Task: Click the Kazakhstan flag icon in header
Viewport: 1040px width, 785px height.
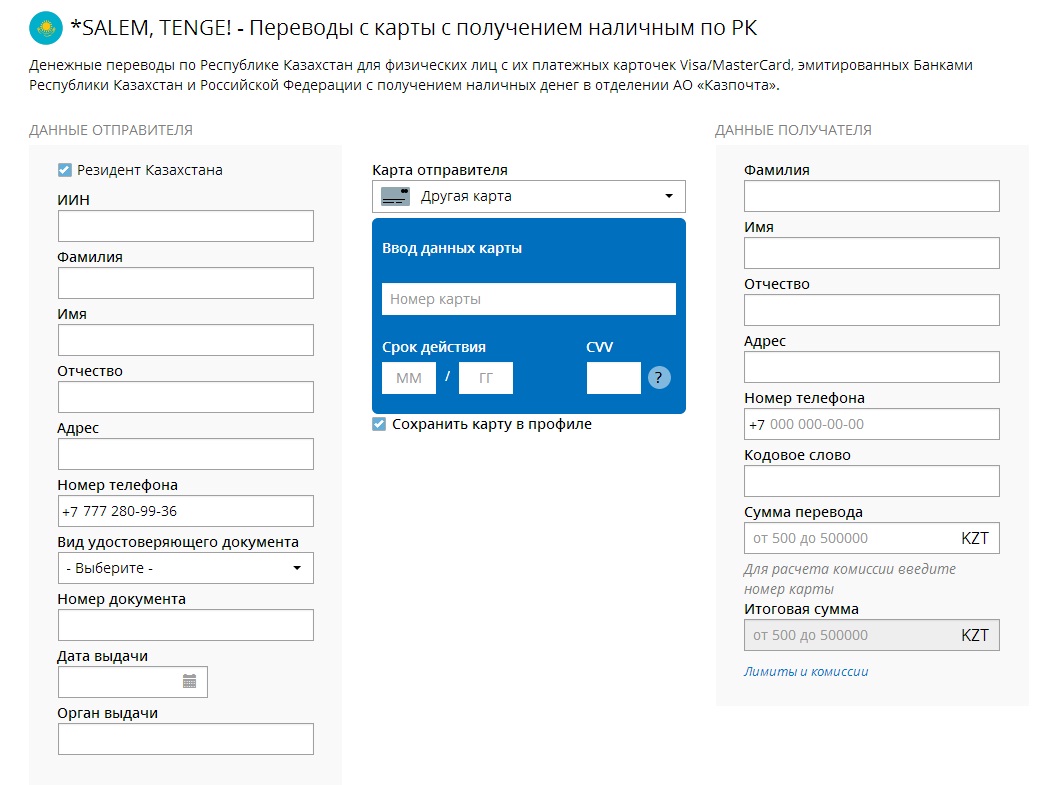Action: click(44, 28)
